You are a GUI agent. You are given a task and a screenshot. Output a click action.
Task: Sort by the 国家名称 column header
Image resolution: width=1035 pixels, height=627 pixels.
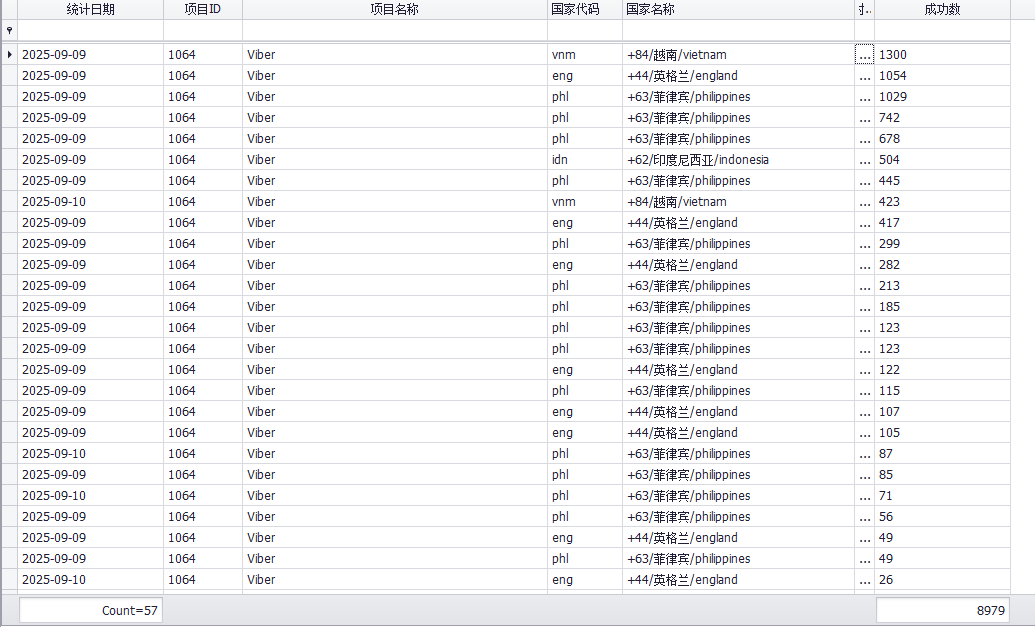coord(738,9)
